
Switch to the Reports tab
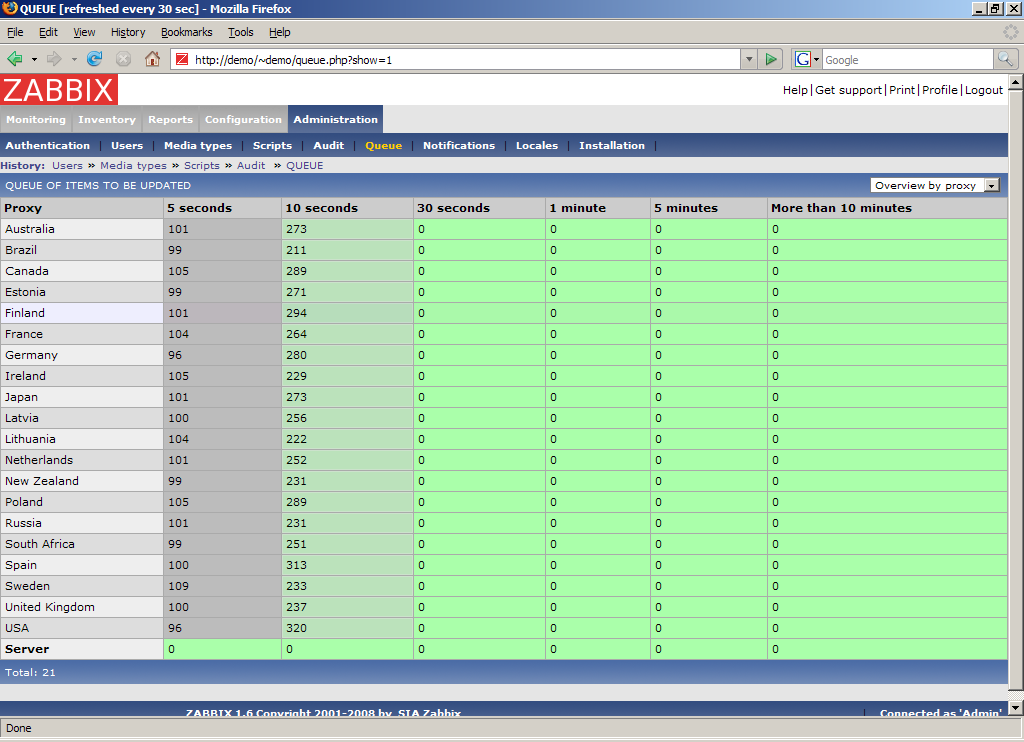pos(170,120)
